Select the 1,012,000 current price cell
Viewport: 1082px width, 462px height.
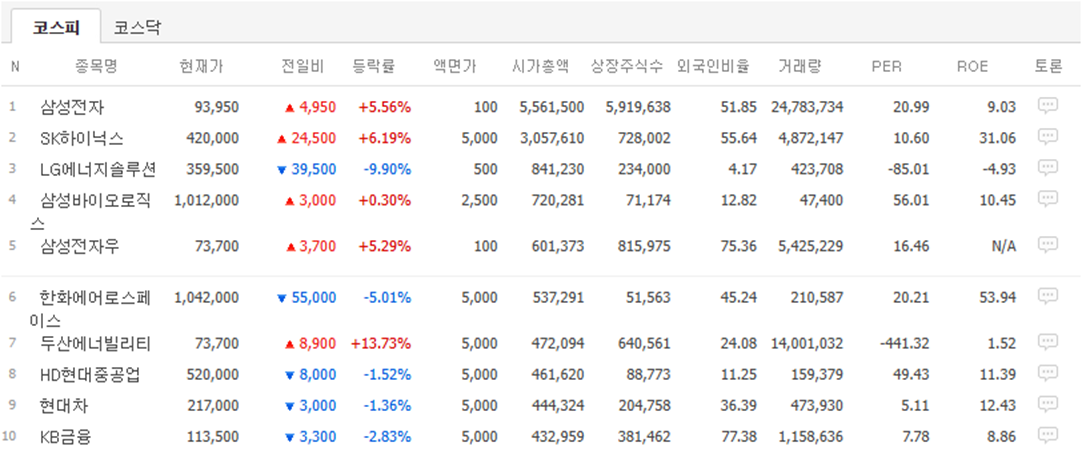[x=207, y=201]
